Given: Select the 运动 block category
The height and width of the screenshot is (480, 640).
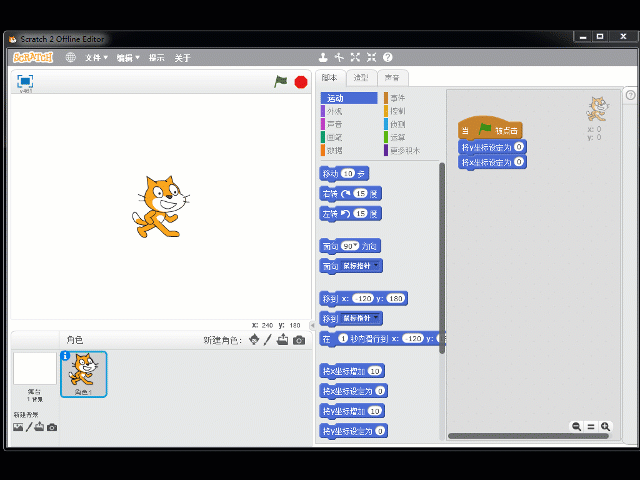Looking at the screenshot, I should click(349, 98).
